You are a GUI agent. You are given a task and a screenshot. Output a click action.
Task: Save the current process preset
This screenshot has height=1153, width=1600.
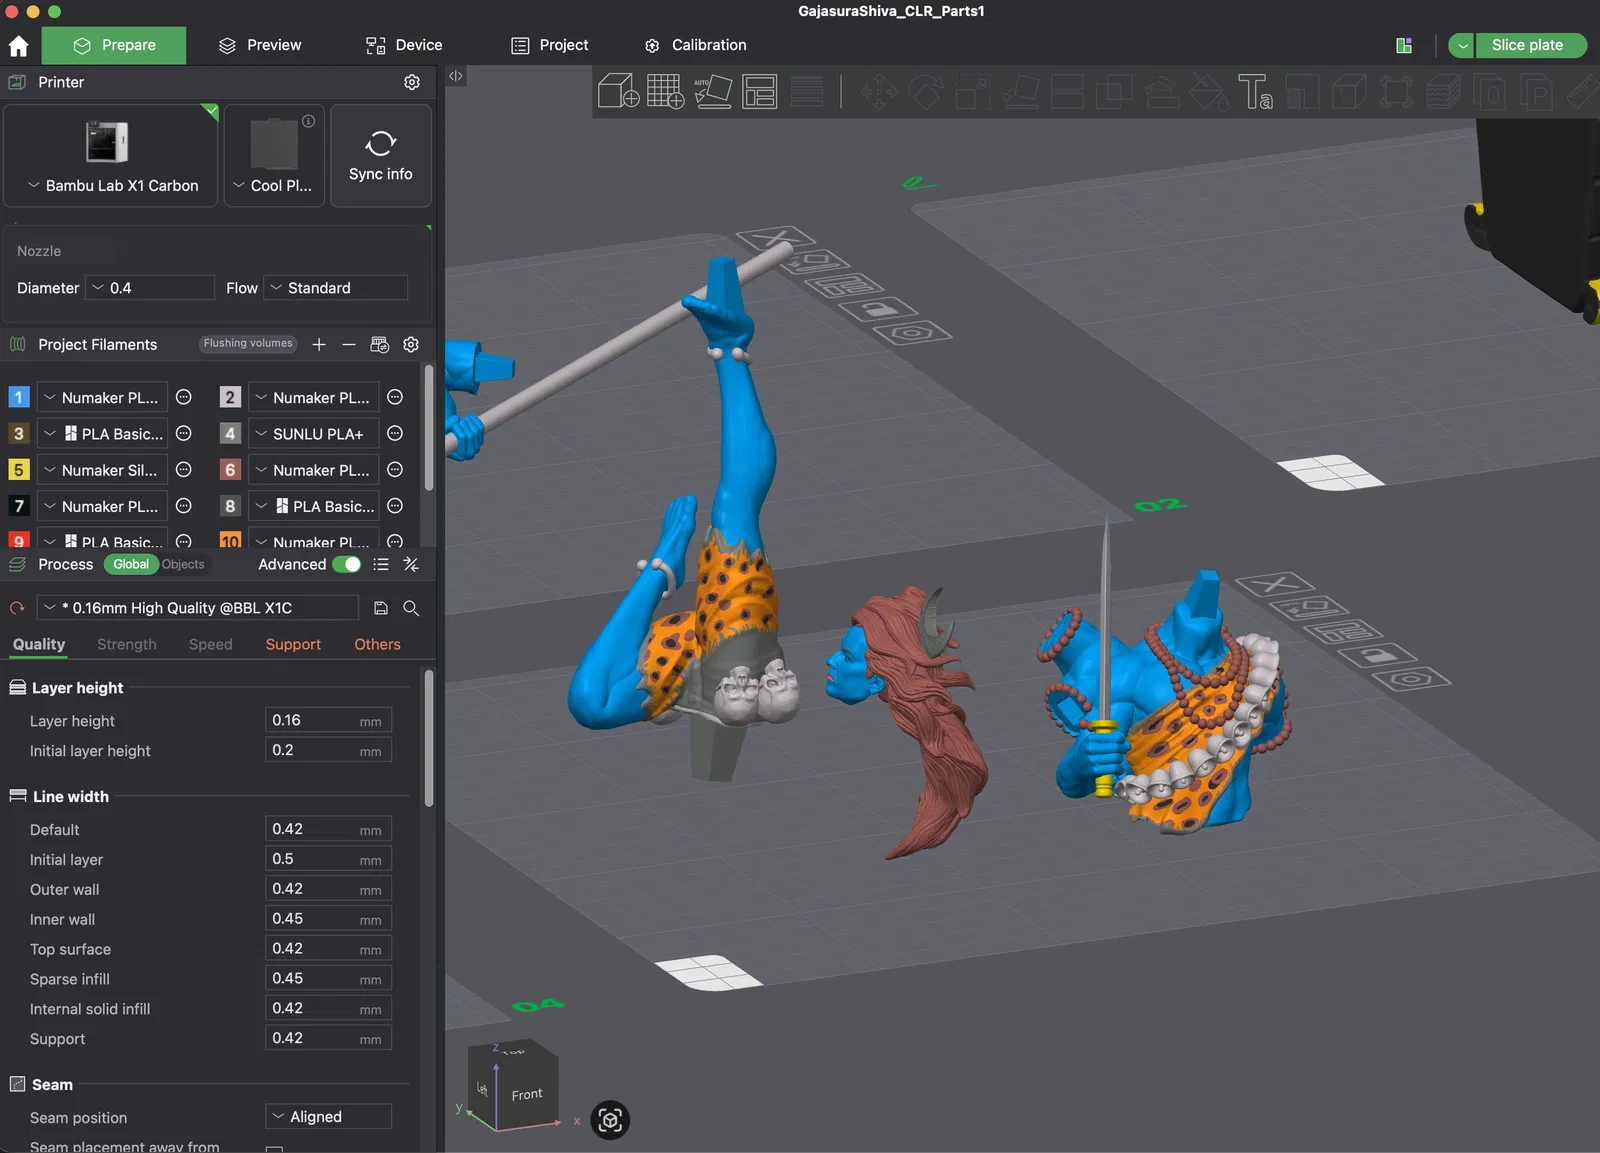pyautogui.click(x=381, y=608)
